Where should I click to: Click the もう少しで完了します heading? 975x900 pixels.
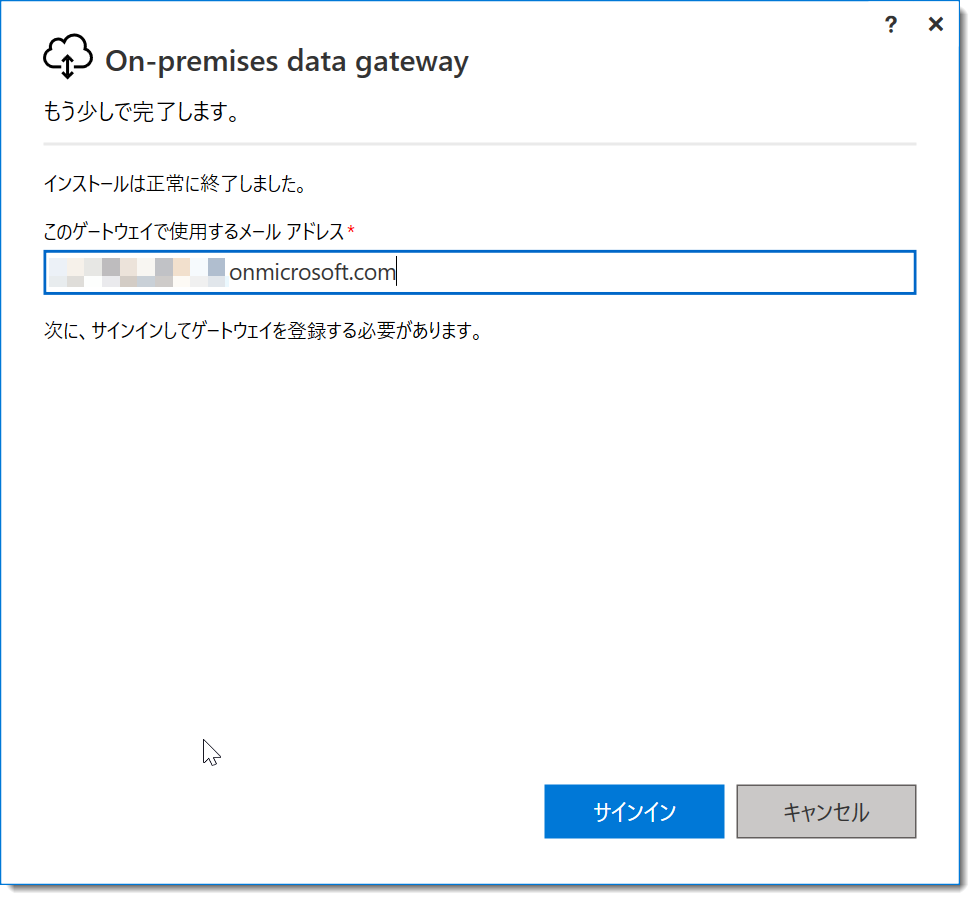point(141,112)
